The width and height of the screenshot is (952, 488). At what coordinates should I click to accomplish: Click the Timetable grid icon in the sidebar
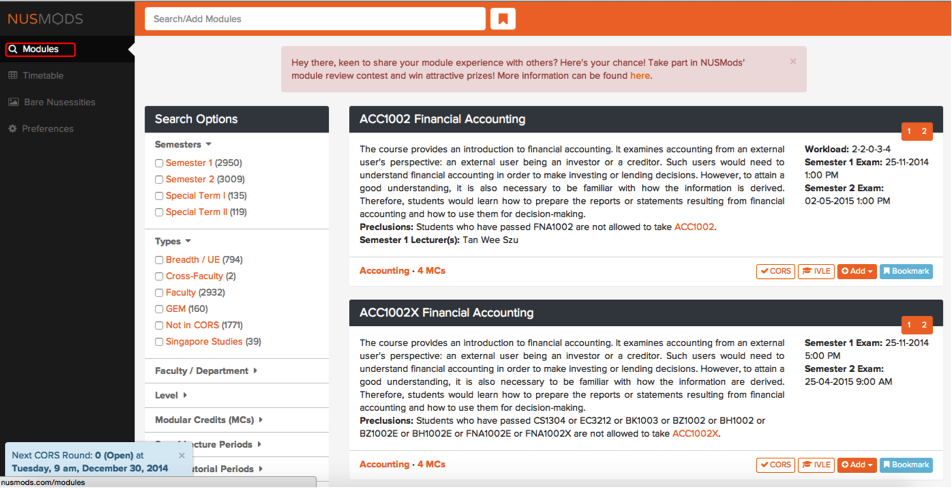point(13,75)
